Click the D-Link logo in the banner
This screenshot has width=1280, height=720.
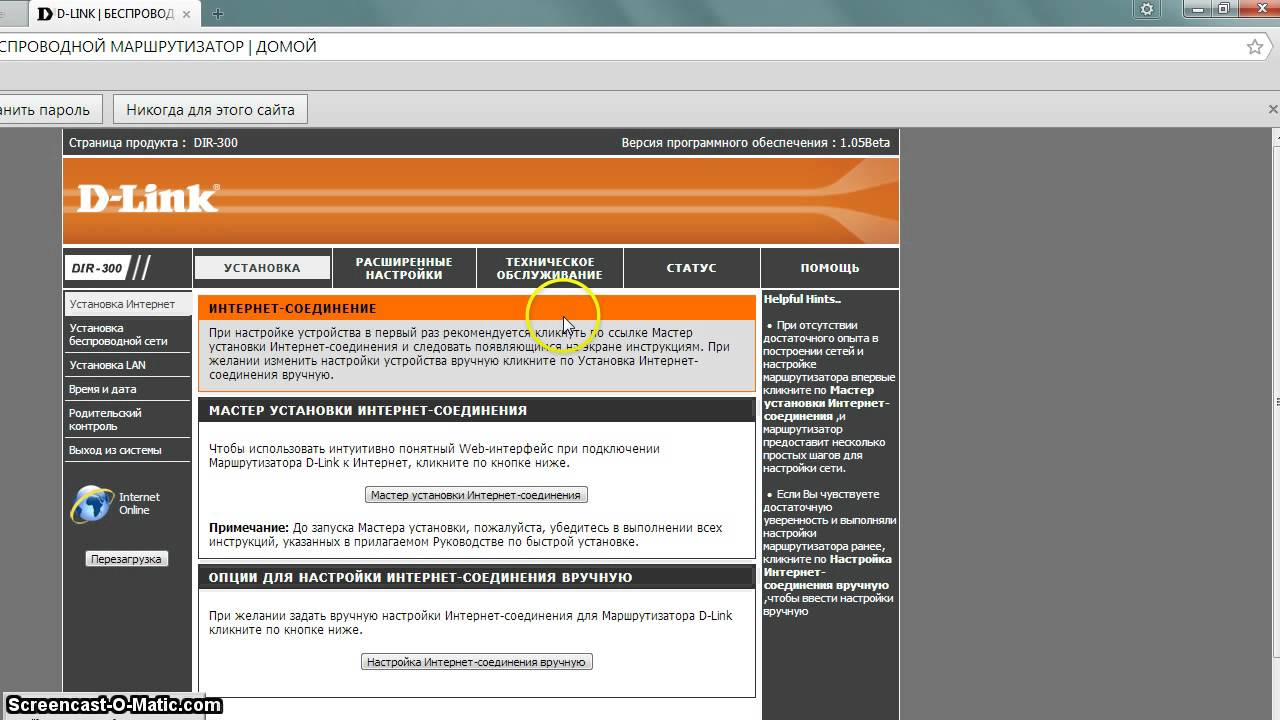148,197
